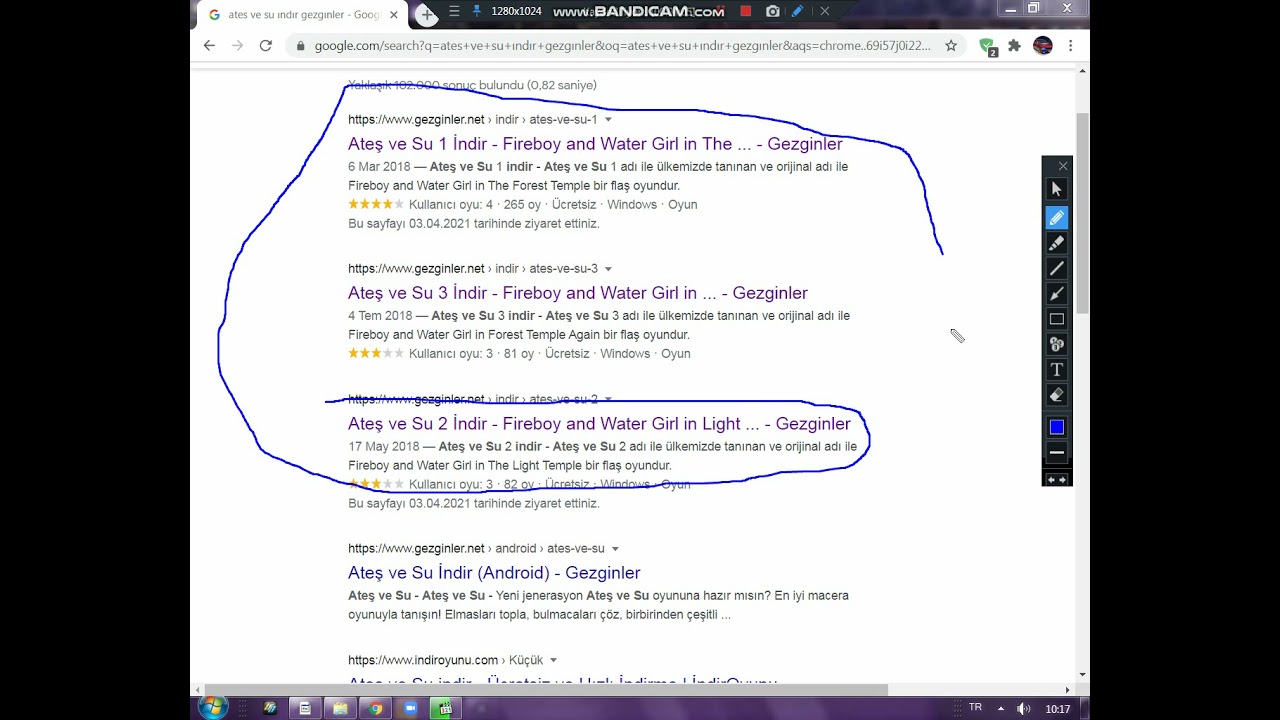Open the volume speaker tray icon

tap(1023, 708)
